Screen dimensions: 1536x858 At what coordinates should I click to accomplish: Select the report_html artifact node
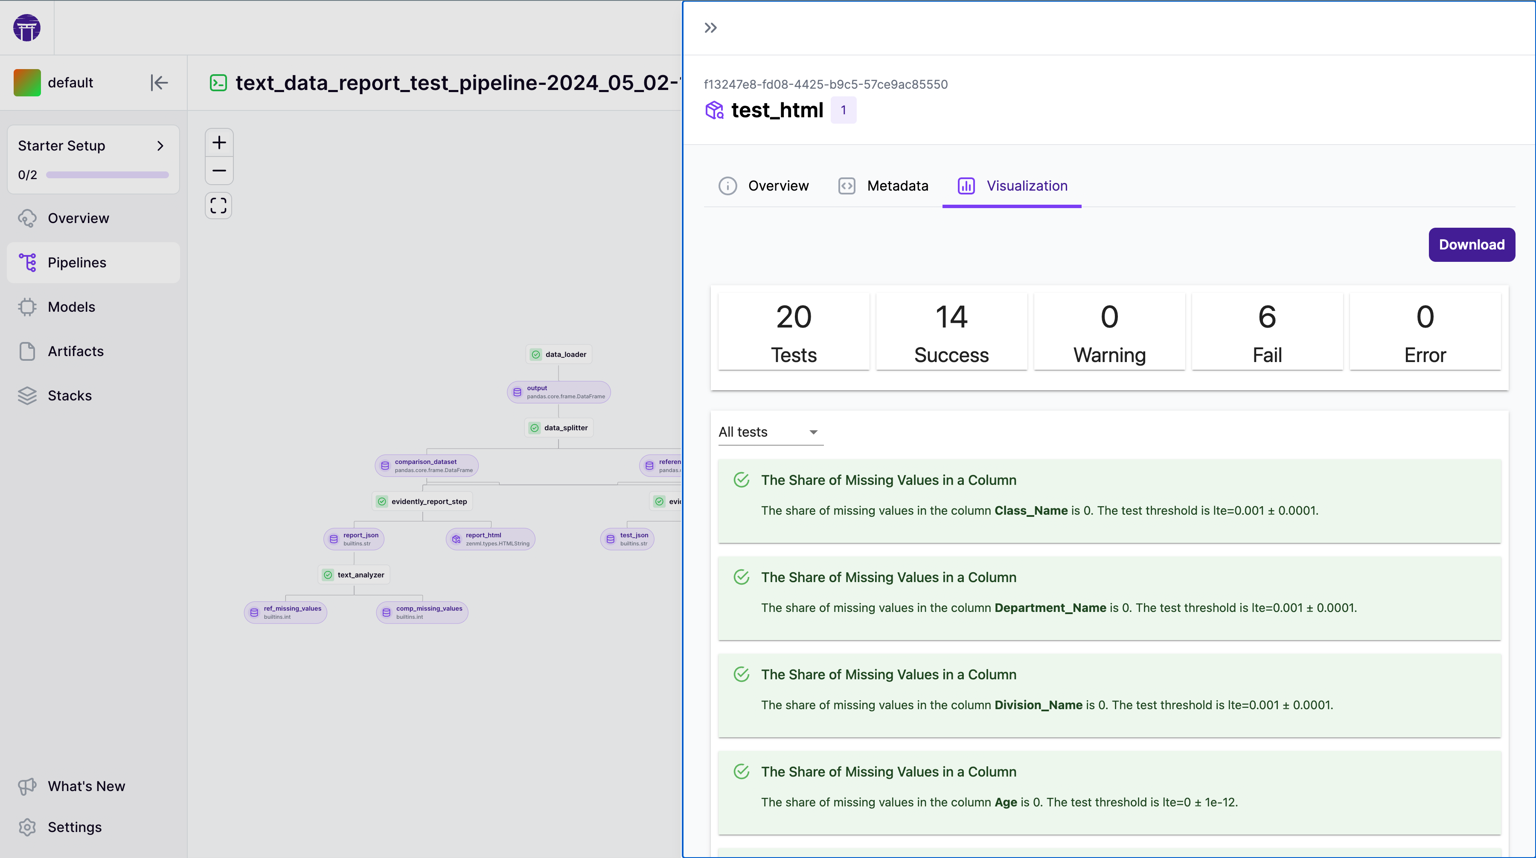coord(490,539)
